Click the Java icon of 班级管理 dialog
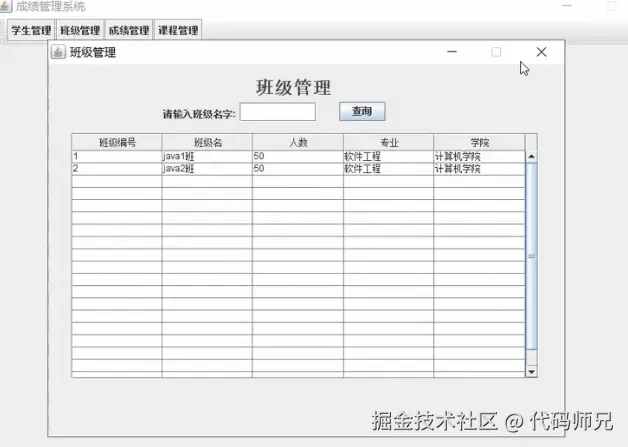 pos(58,52)
